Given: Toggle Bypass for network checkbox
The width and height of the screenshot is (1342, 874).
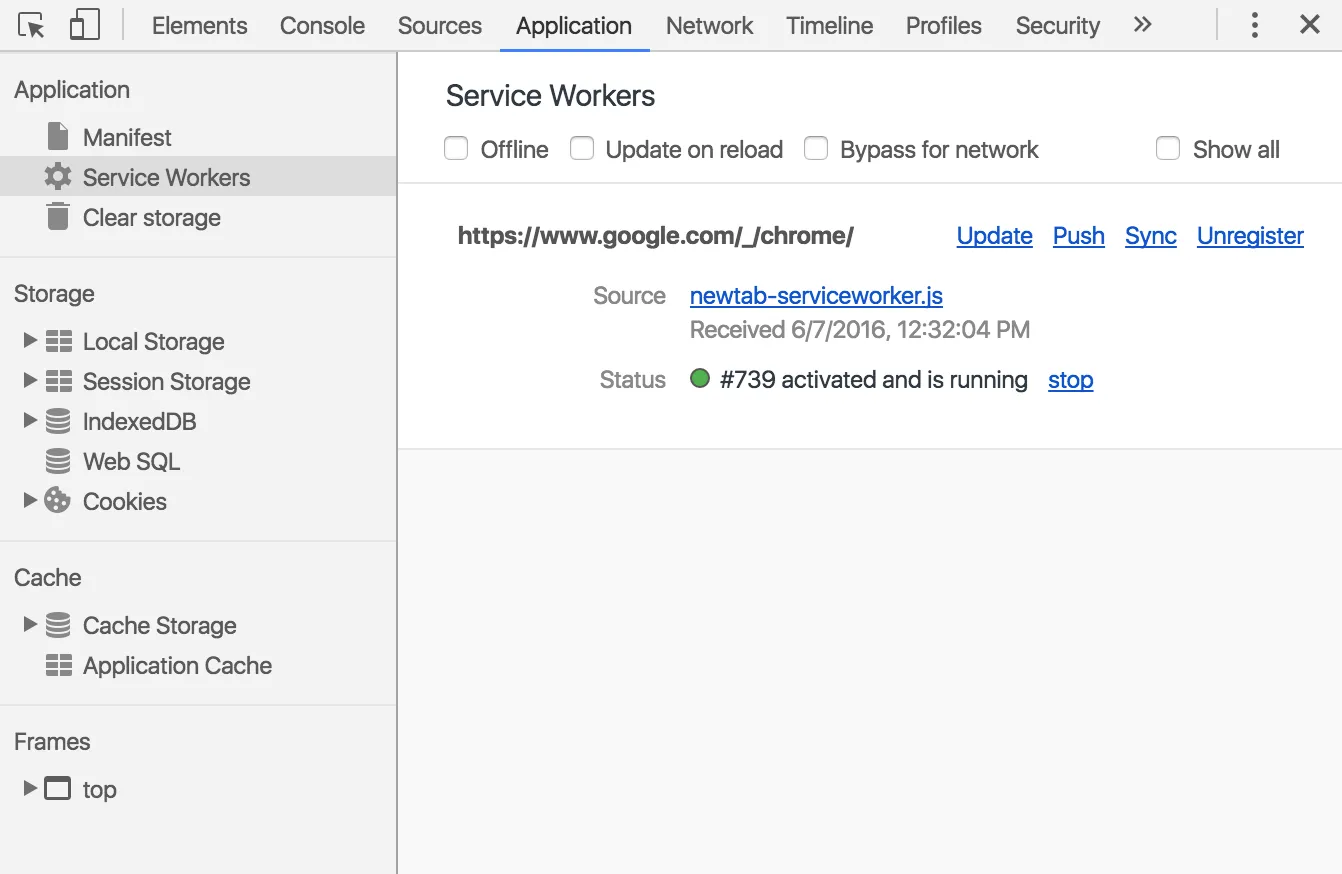Looking at the screenshot, I should pyautogui.click(x=816, y=149).
